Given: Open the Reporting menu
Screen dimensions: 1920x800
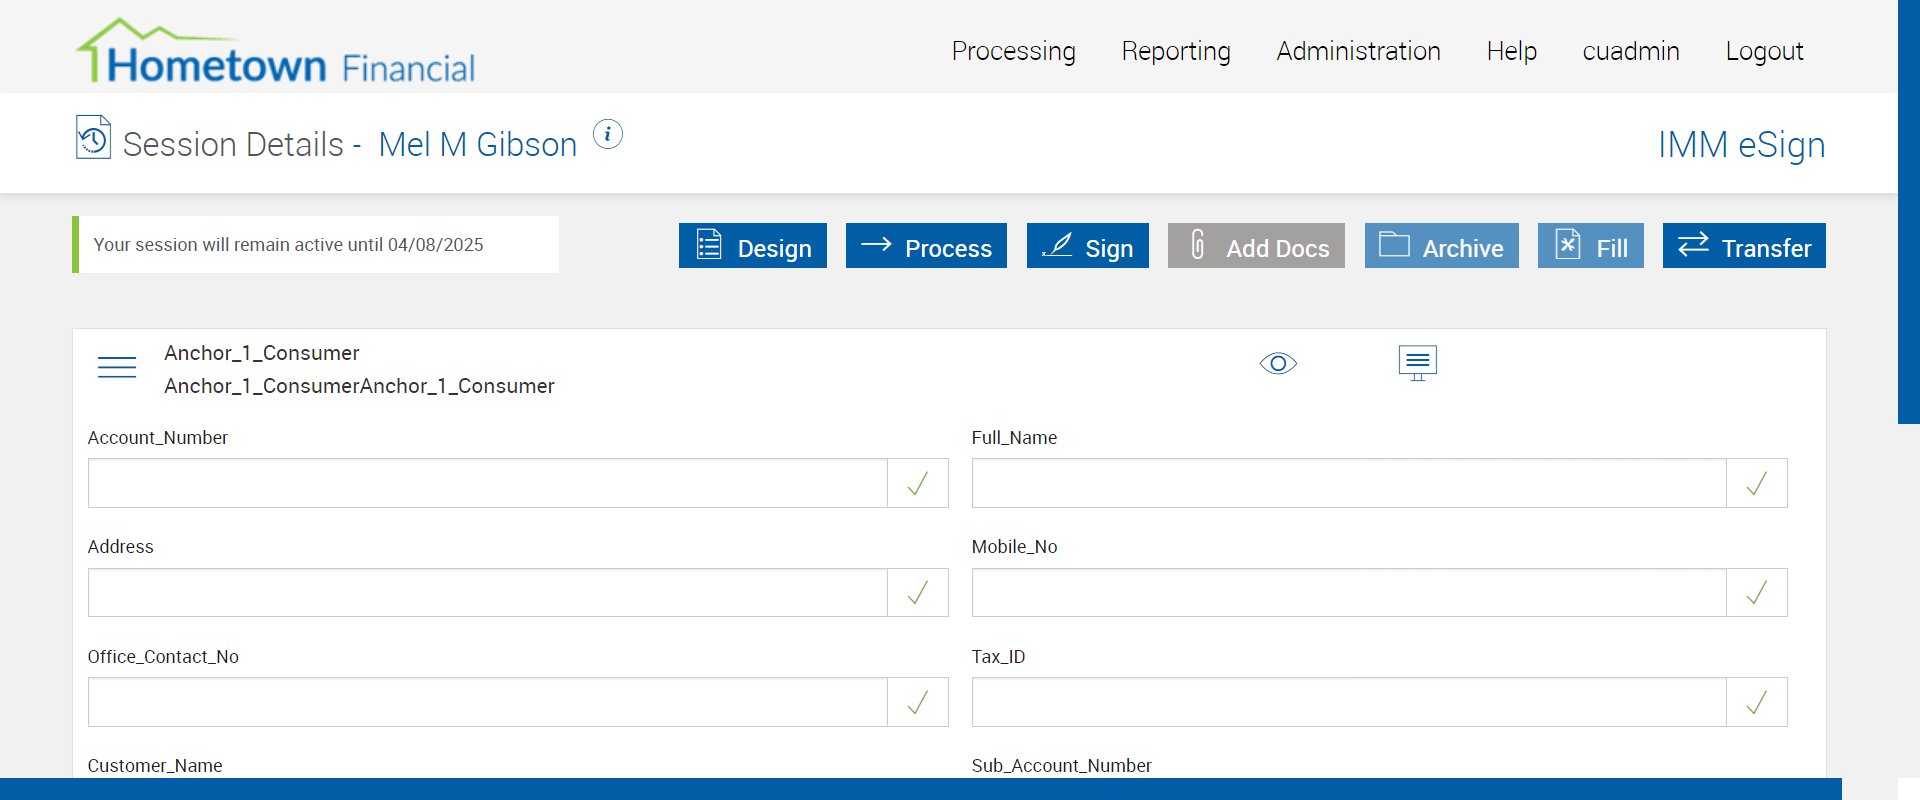Looking at the screenshot, I should coord(1176,51).
